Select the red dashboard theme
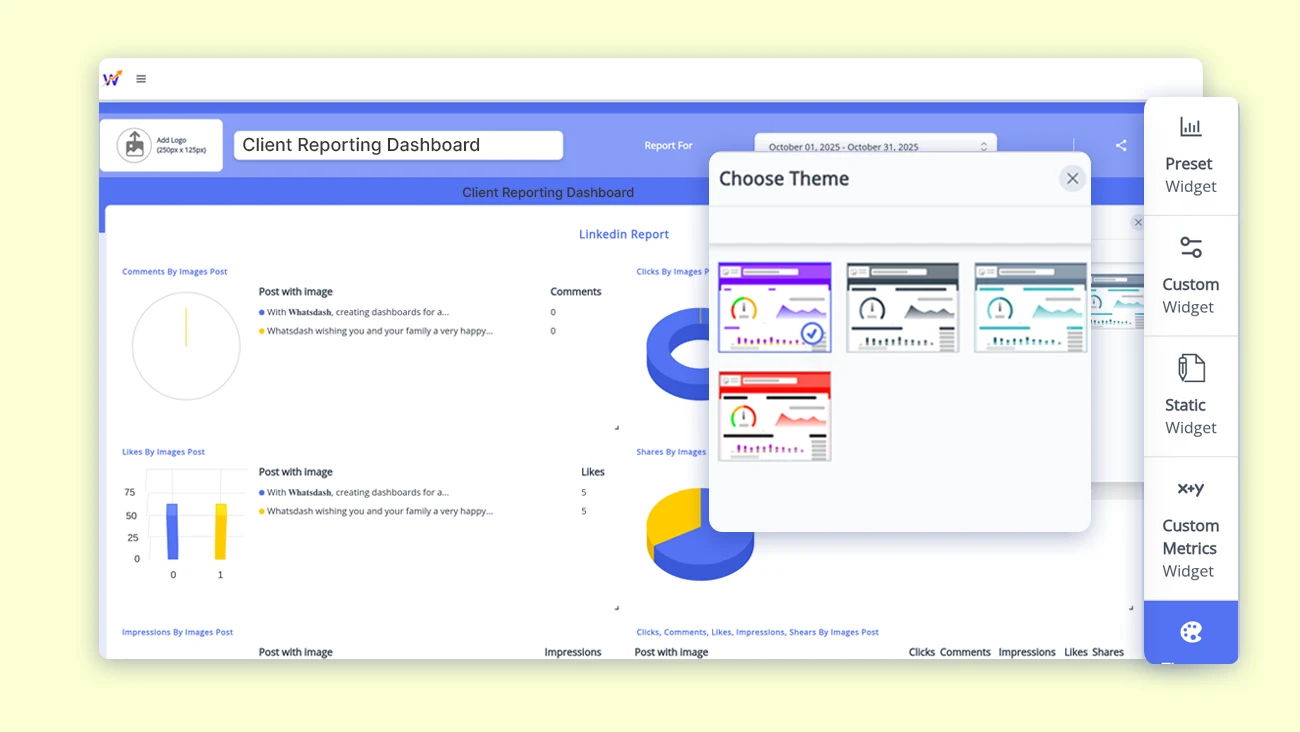 coord(775,416)
